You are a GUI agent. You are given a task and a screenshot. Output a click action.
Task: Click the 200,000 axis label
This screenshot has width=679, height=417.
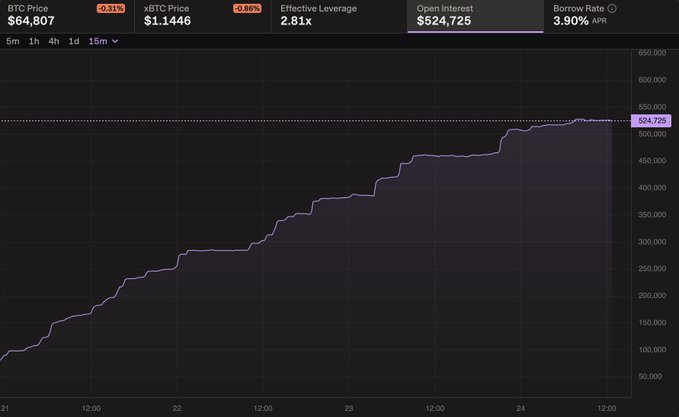[x=652, y=295]
